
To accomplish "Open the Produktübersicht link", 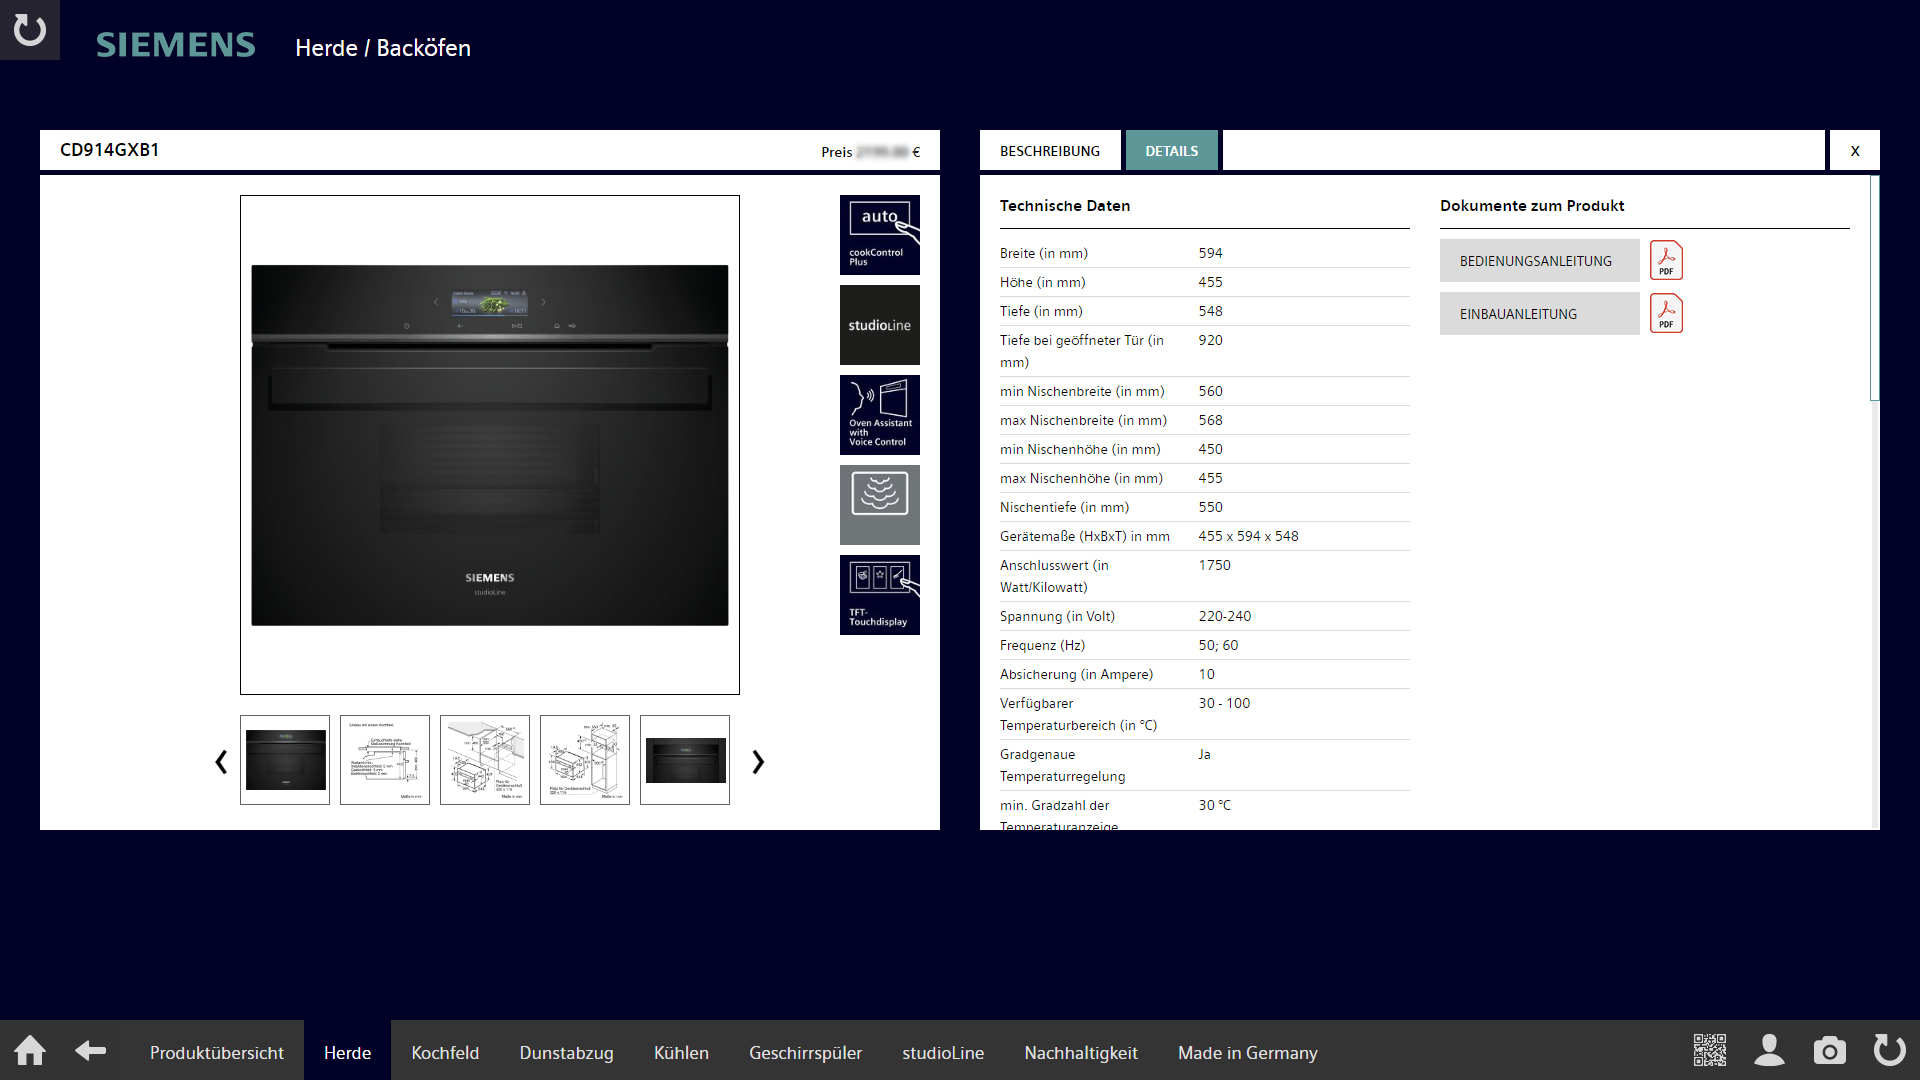I will 217,1053.
